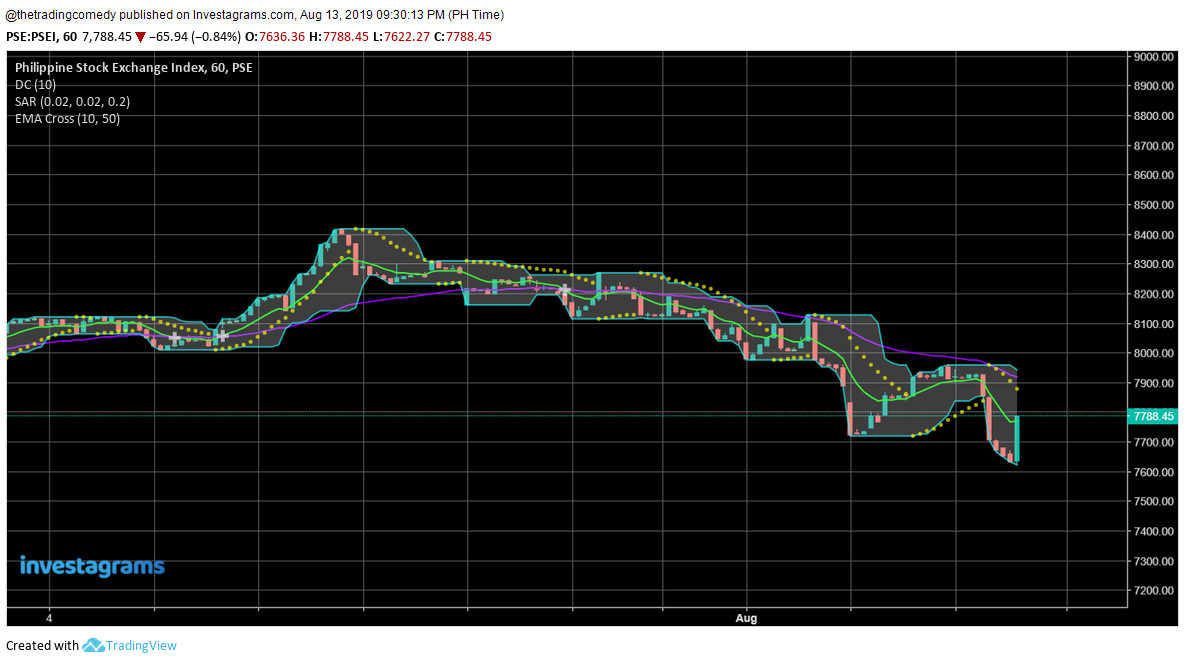This screenshot has height=663, width=1185.
Task: Click the low value L:7622.27
Action: click(401, 36)
